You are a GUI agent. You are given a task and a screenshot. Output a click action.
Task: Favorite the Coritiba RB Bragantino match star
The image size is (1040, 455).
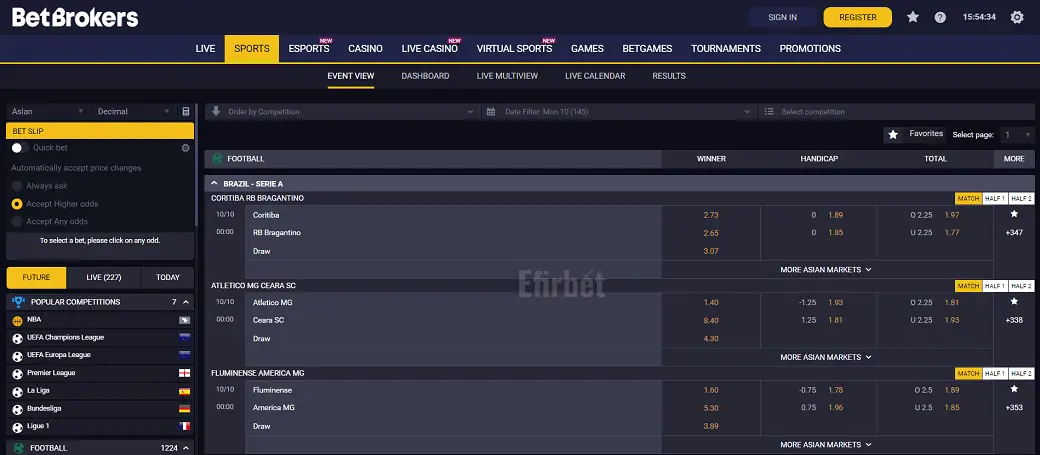pos(1014,214)
